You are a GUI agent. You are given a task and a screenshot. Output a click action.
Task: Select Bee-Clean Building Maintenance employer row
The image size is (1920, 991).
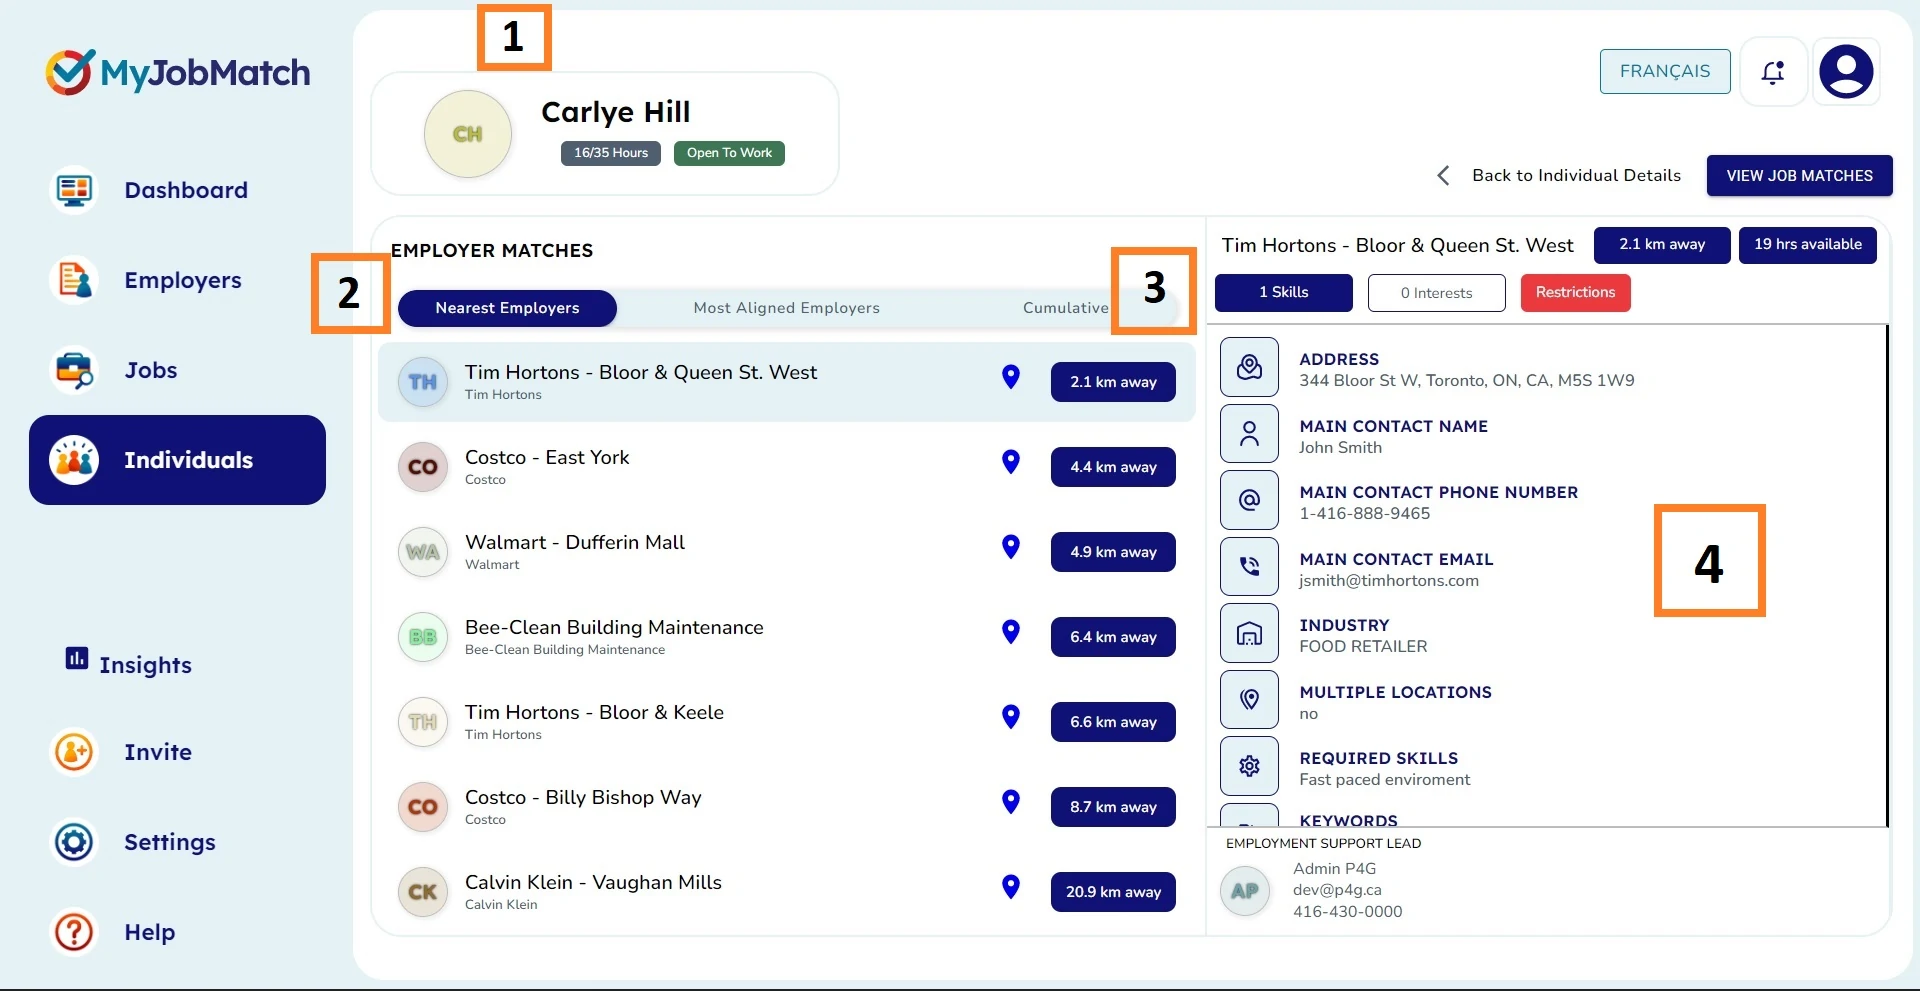point(787,637)
